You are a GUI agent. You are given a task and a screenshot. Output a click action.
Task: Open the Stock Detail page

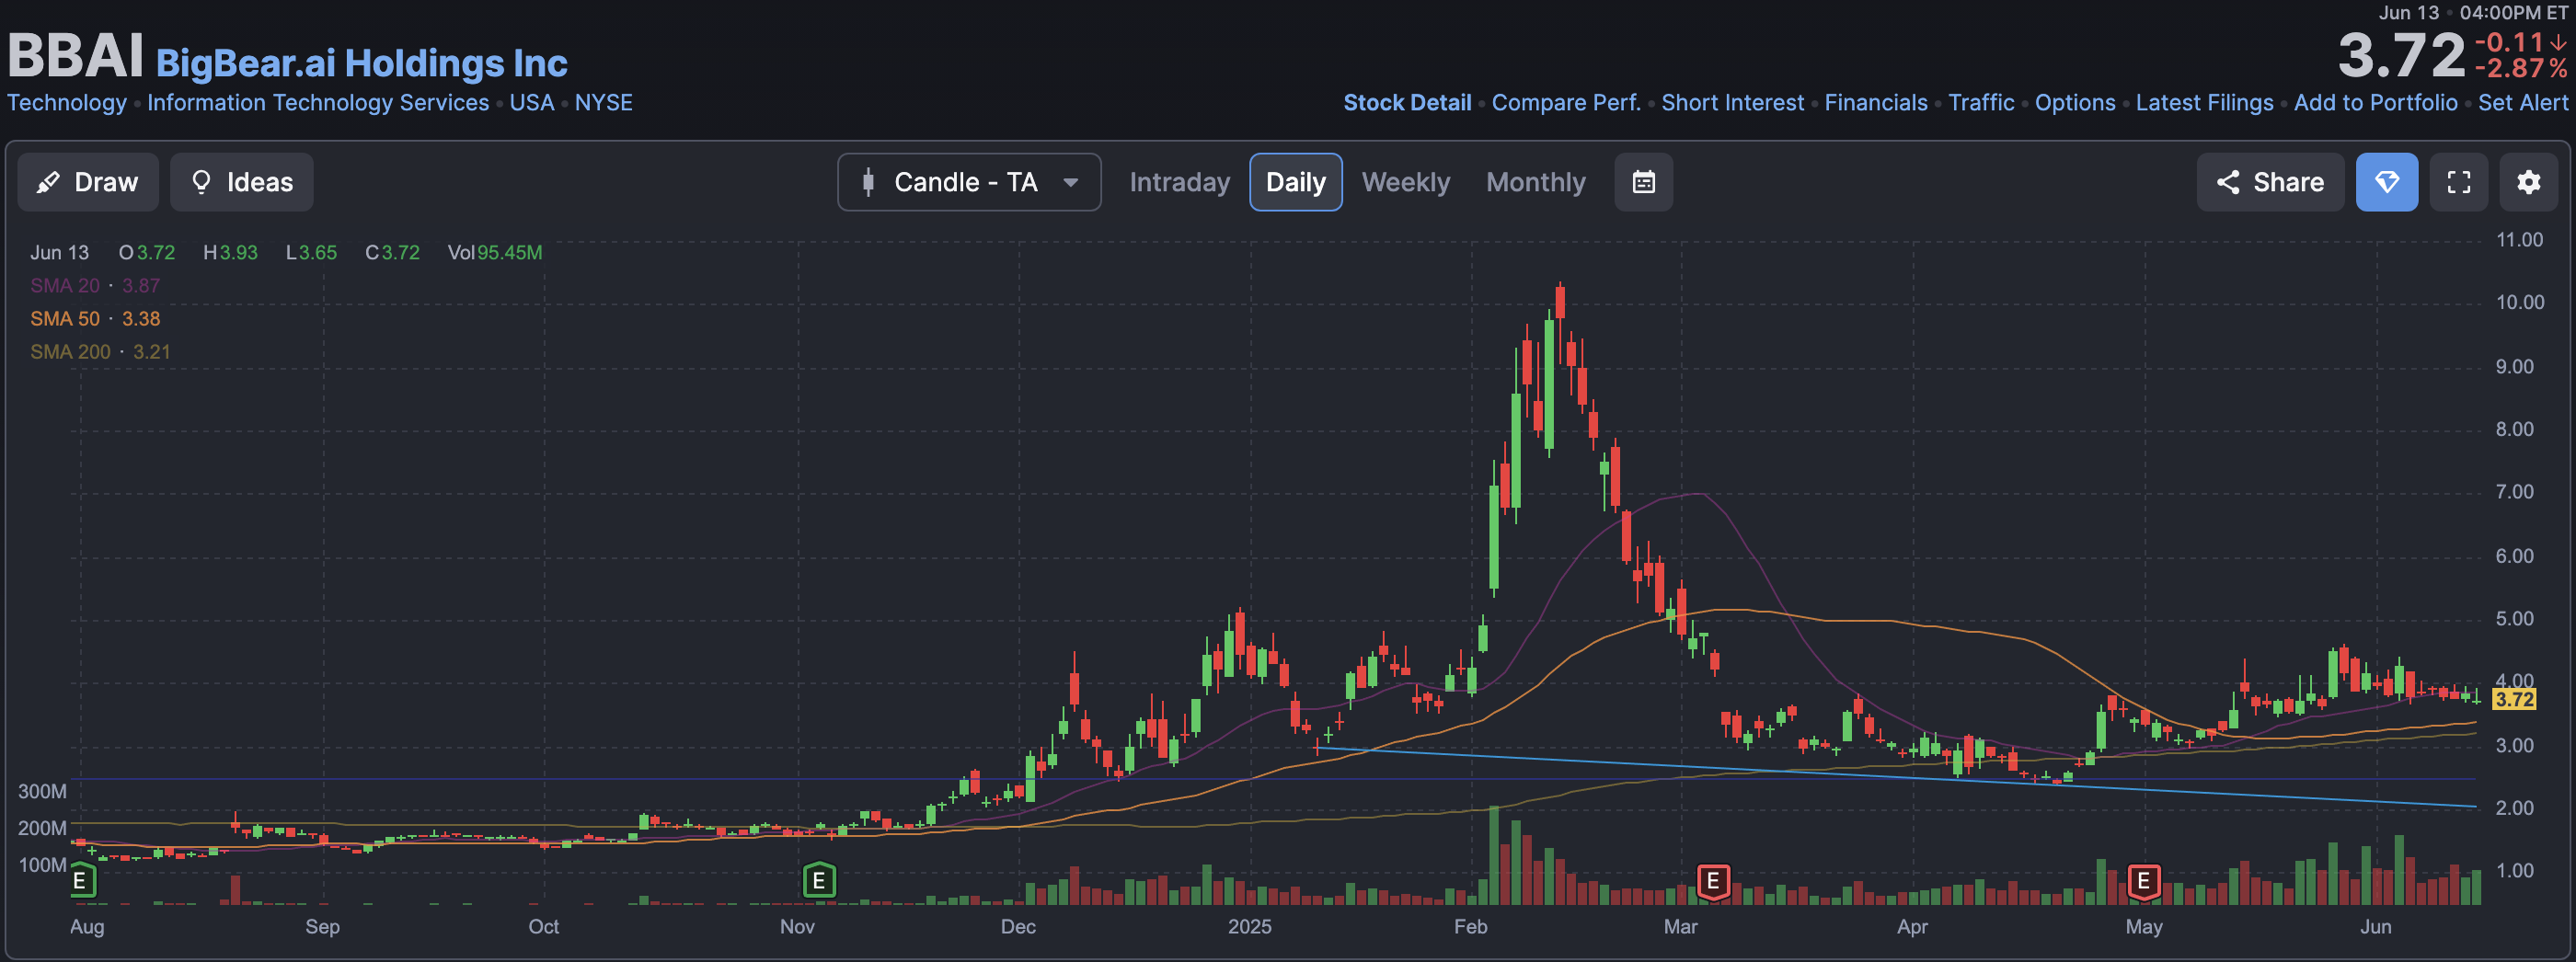[1407, 103]
